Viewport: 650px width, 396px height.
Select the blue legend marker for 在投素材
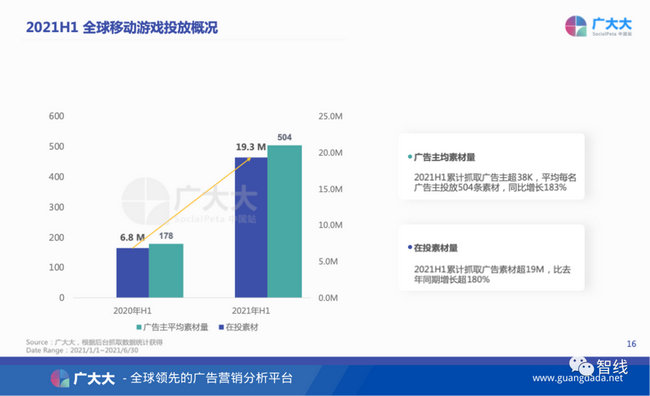[x=221, y=327]
